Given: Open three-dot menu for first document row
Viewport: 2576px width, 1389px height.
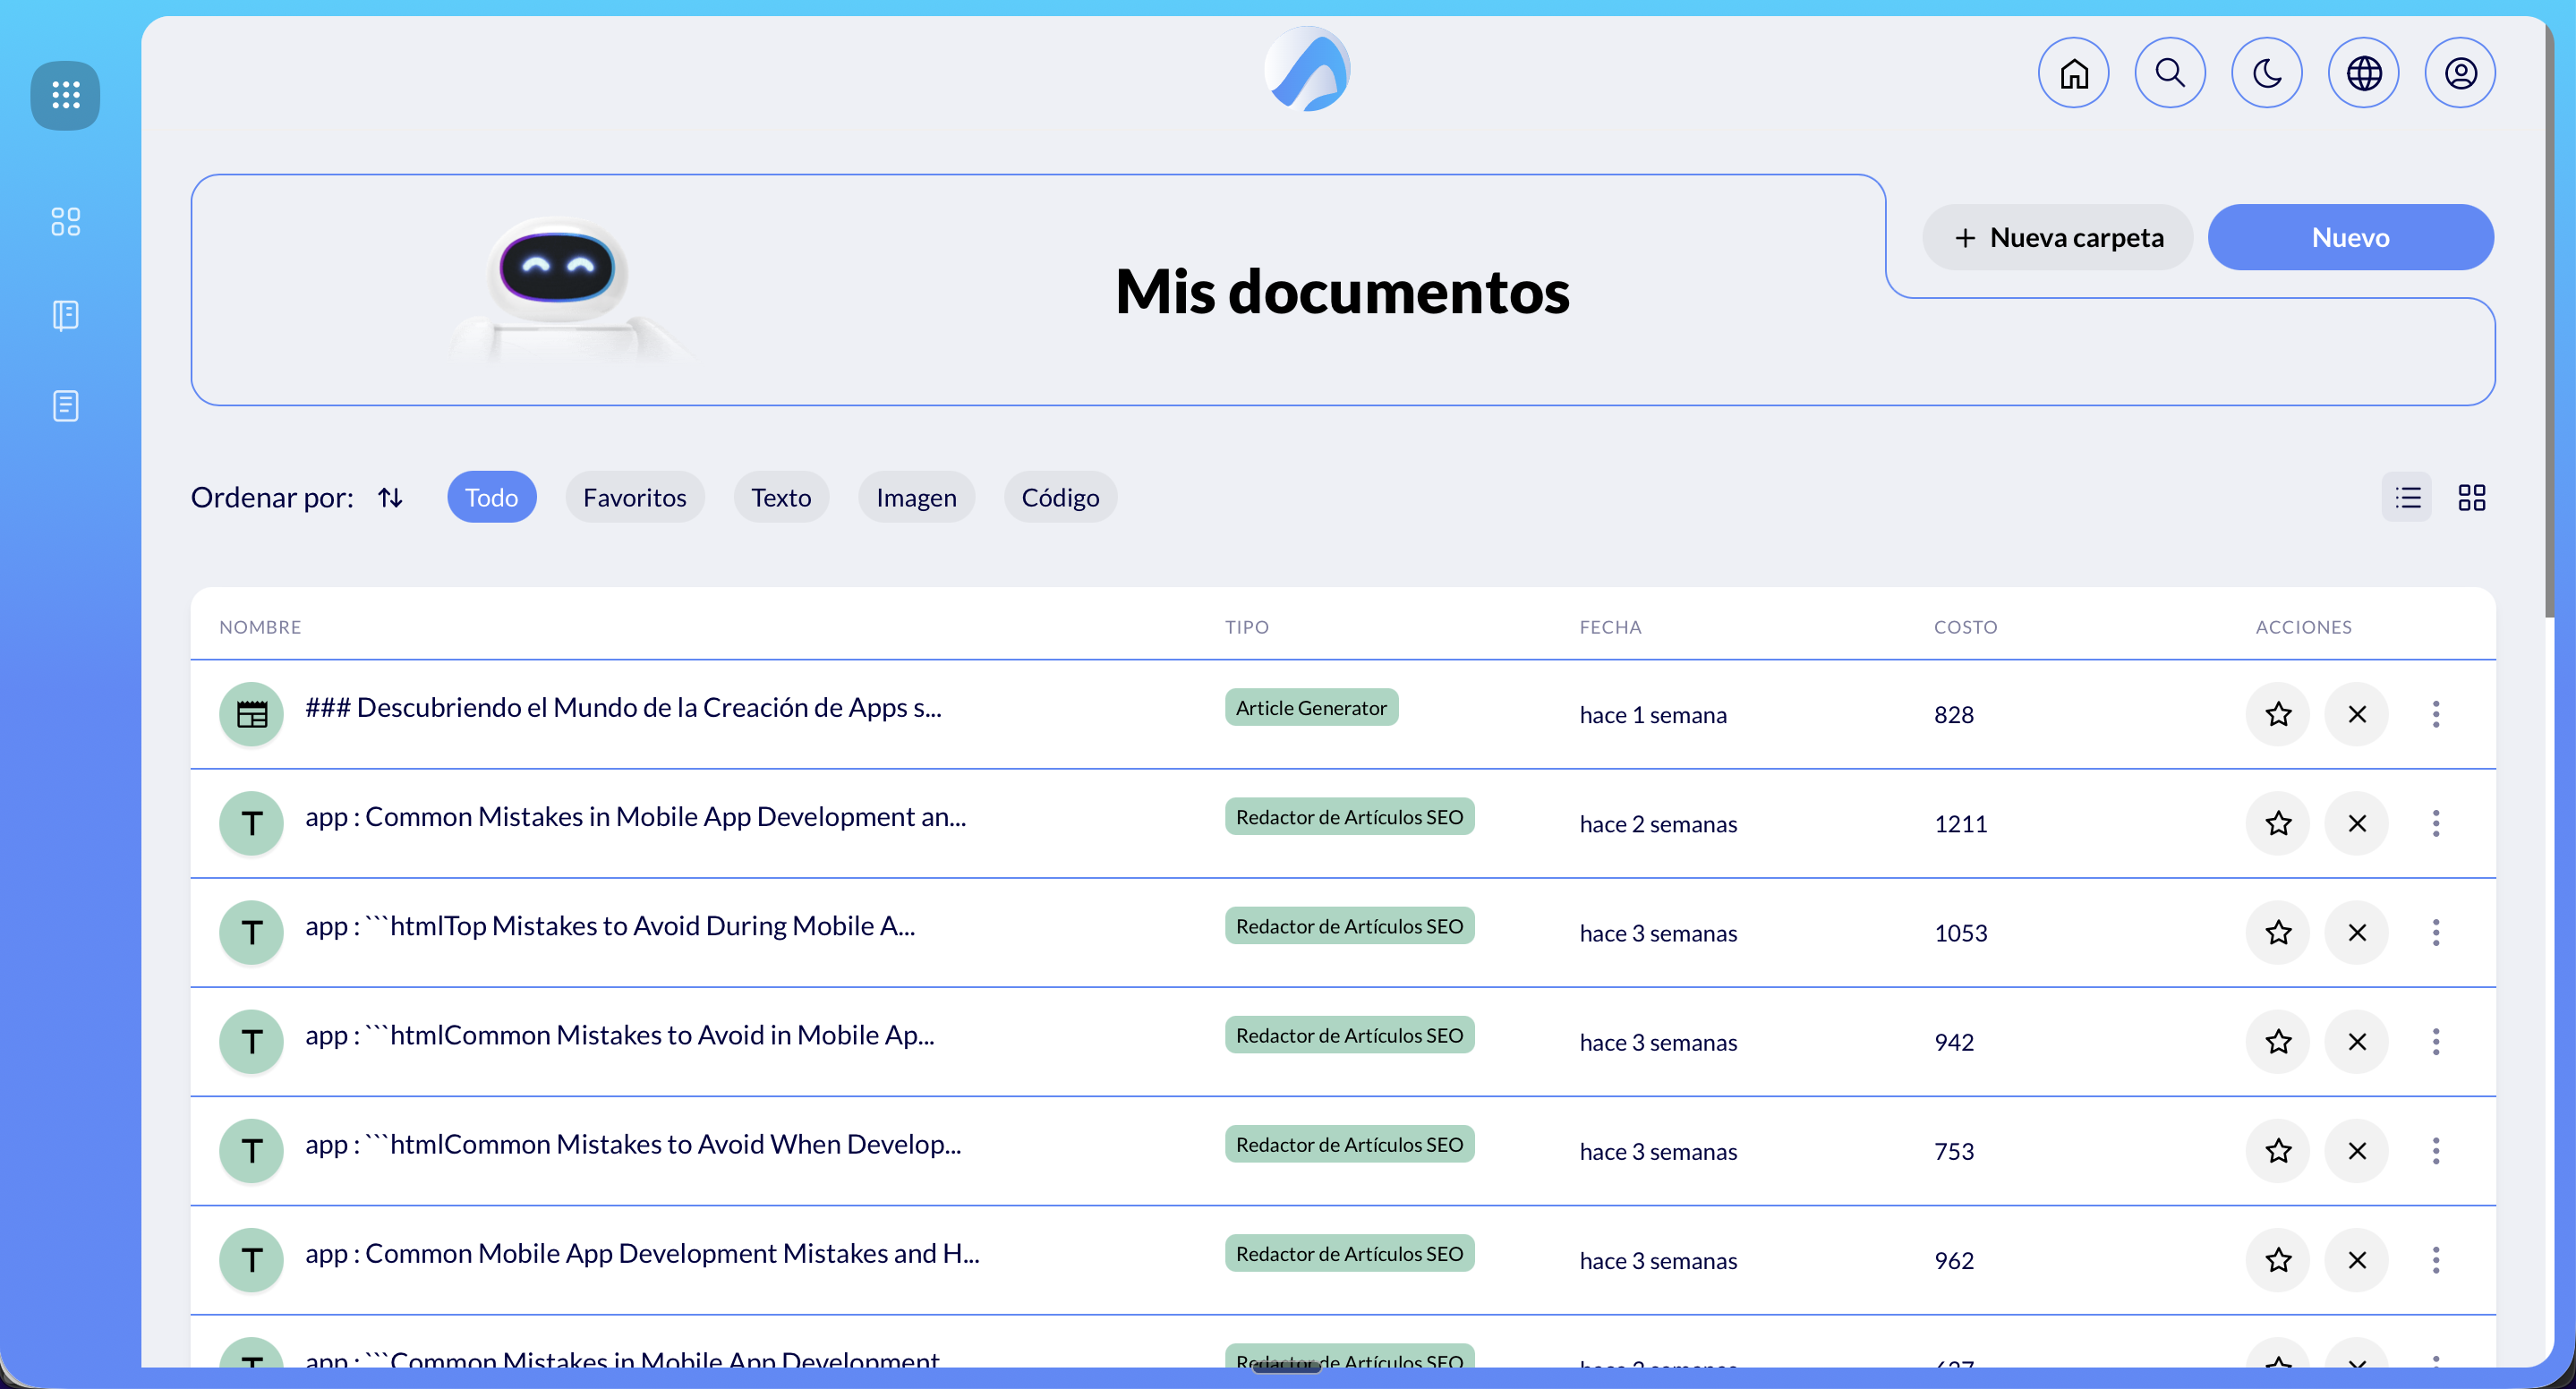Looking at the screenshot, I should [2435, 714].
